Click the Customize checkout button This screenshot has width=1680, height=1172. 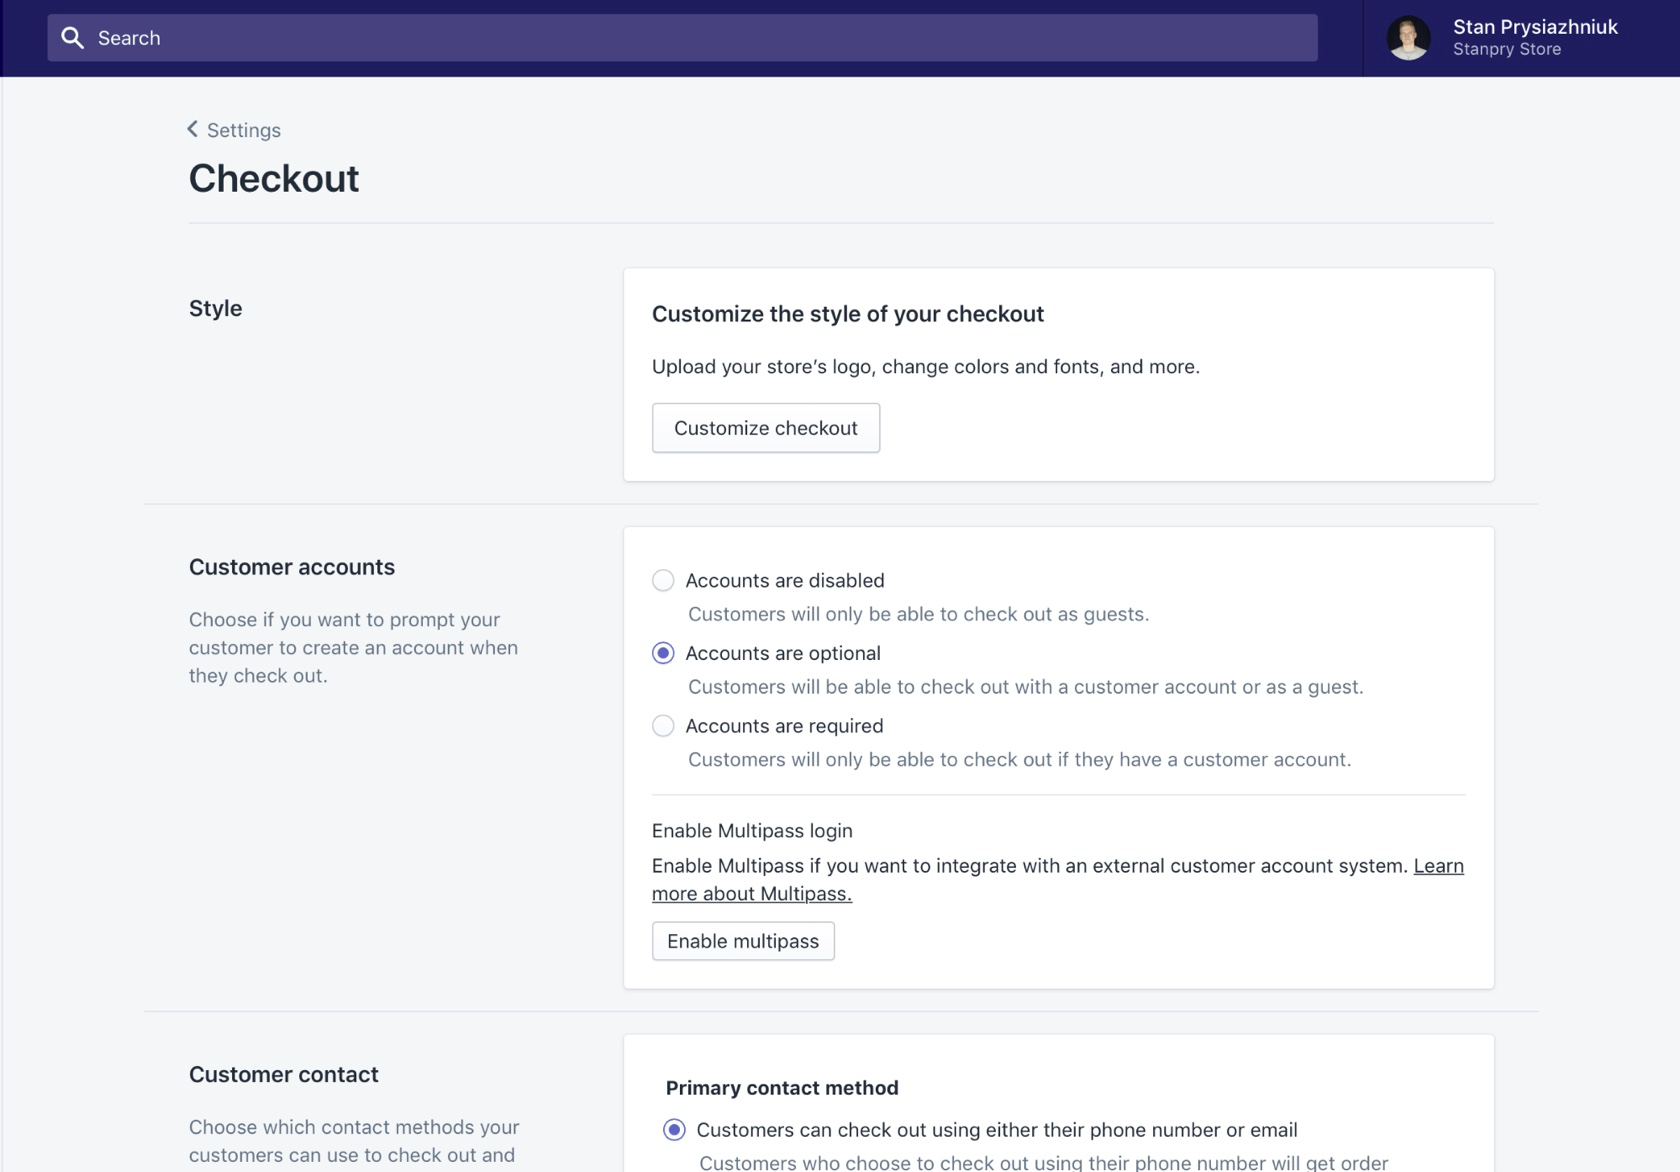coord(766,428)
